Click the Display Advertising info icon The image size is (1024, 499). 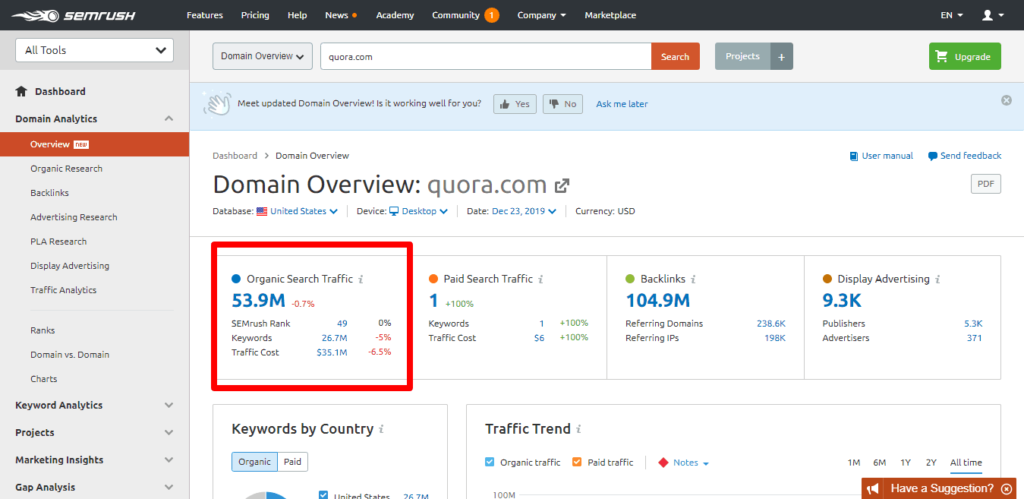point(937,279)
